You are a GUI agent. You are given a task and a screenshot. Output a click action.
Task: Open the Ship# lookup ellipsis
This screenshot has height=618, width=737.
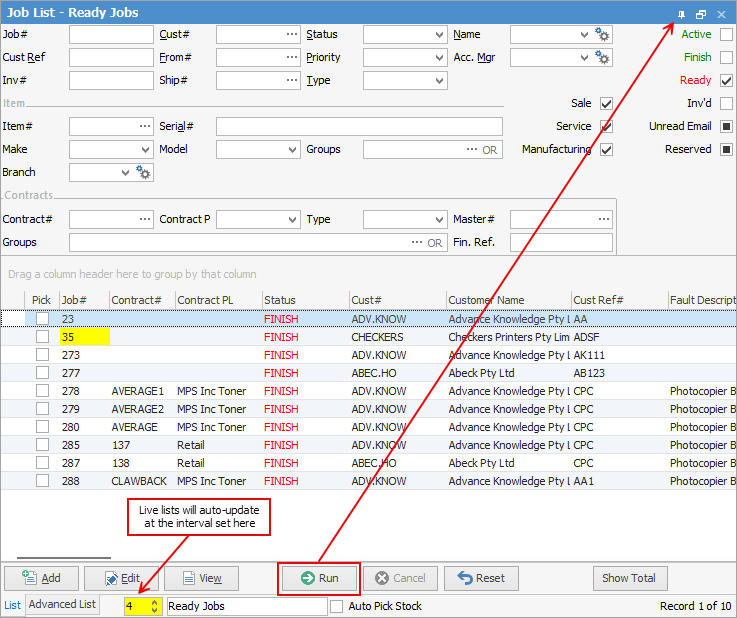pyautogui.click(x=292, y=80)
